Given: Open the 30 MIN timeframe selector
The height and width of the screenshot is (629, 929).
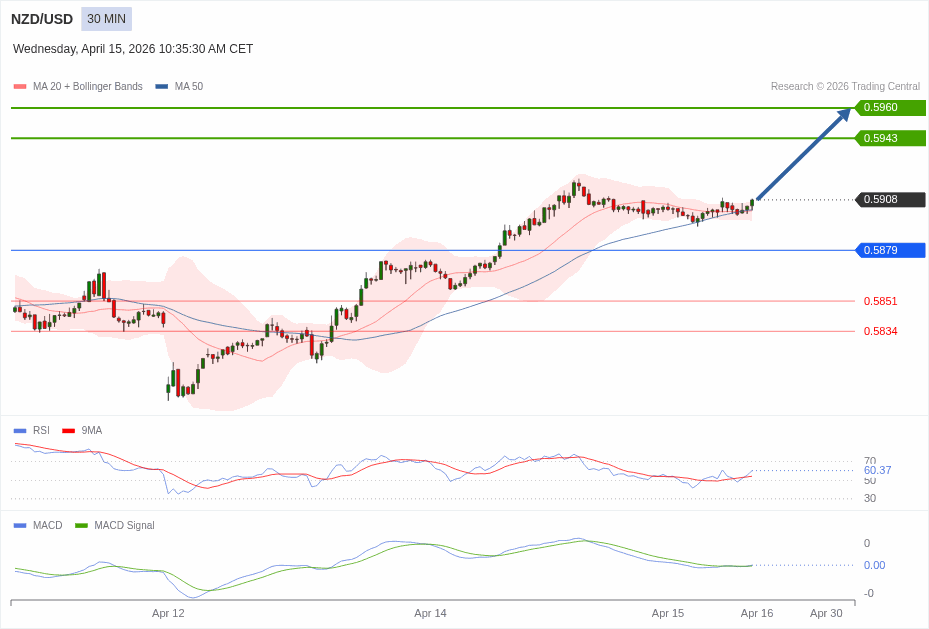Looking at the screenshot, I should point(106,19).
